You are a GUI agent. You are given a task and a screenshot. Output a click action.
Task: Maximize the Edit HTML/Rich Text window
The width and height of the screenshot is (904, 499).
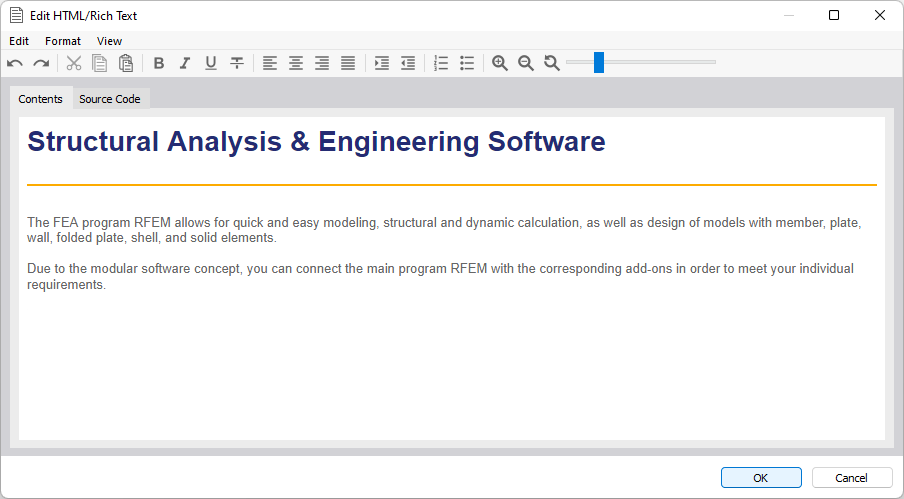(x=834, y=15)
